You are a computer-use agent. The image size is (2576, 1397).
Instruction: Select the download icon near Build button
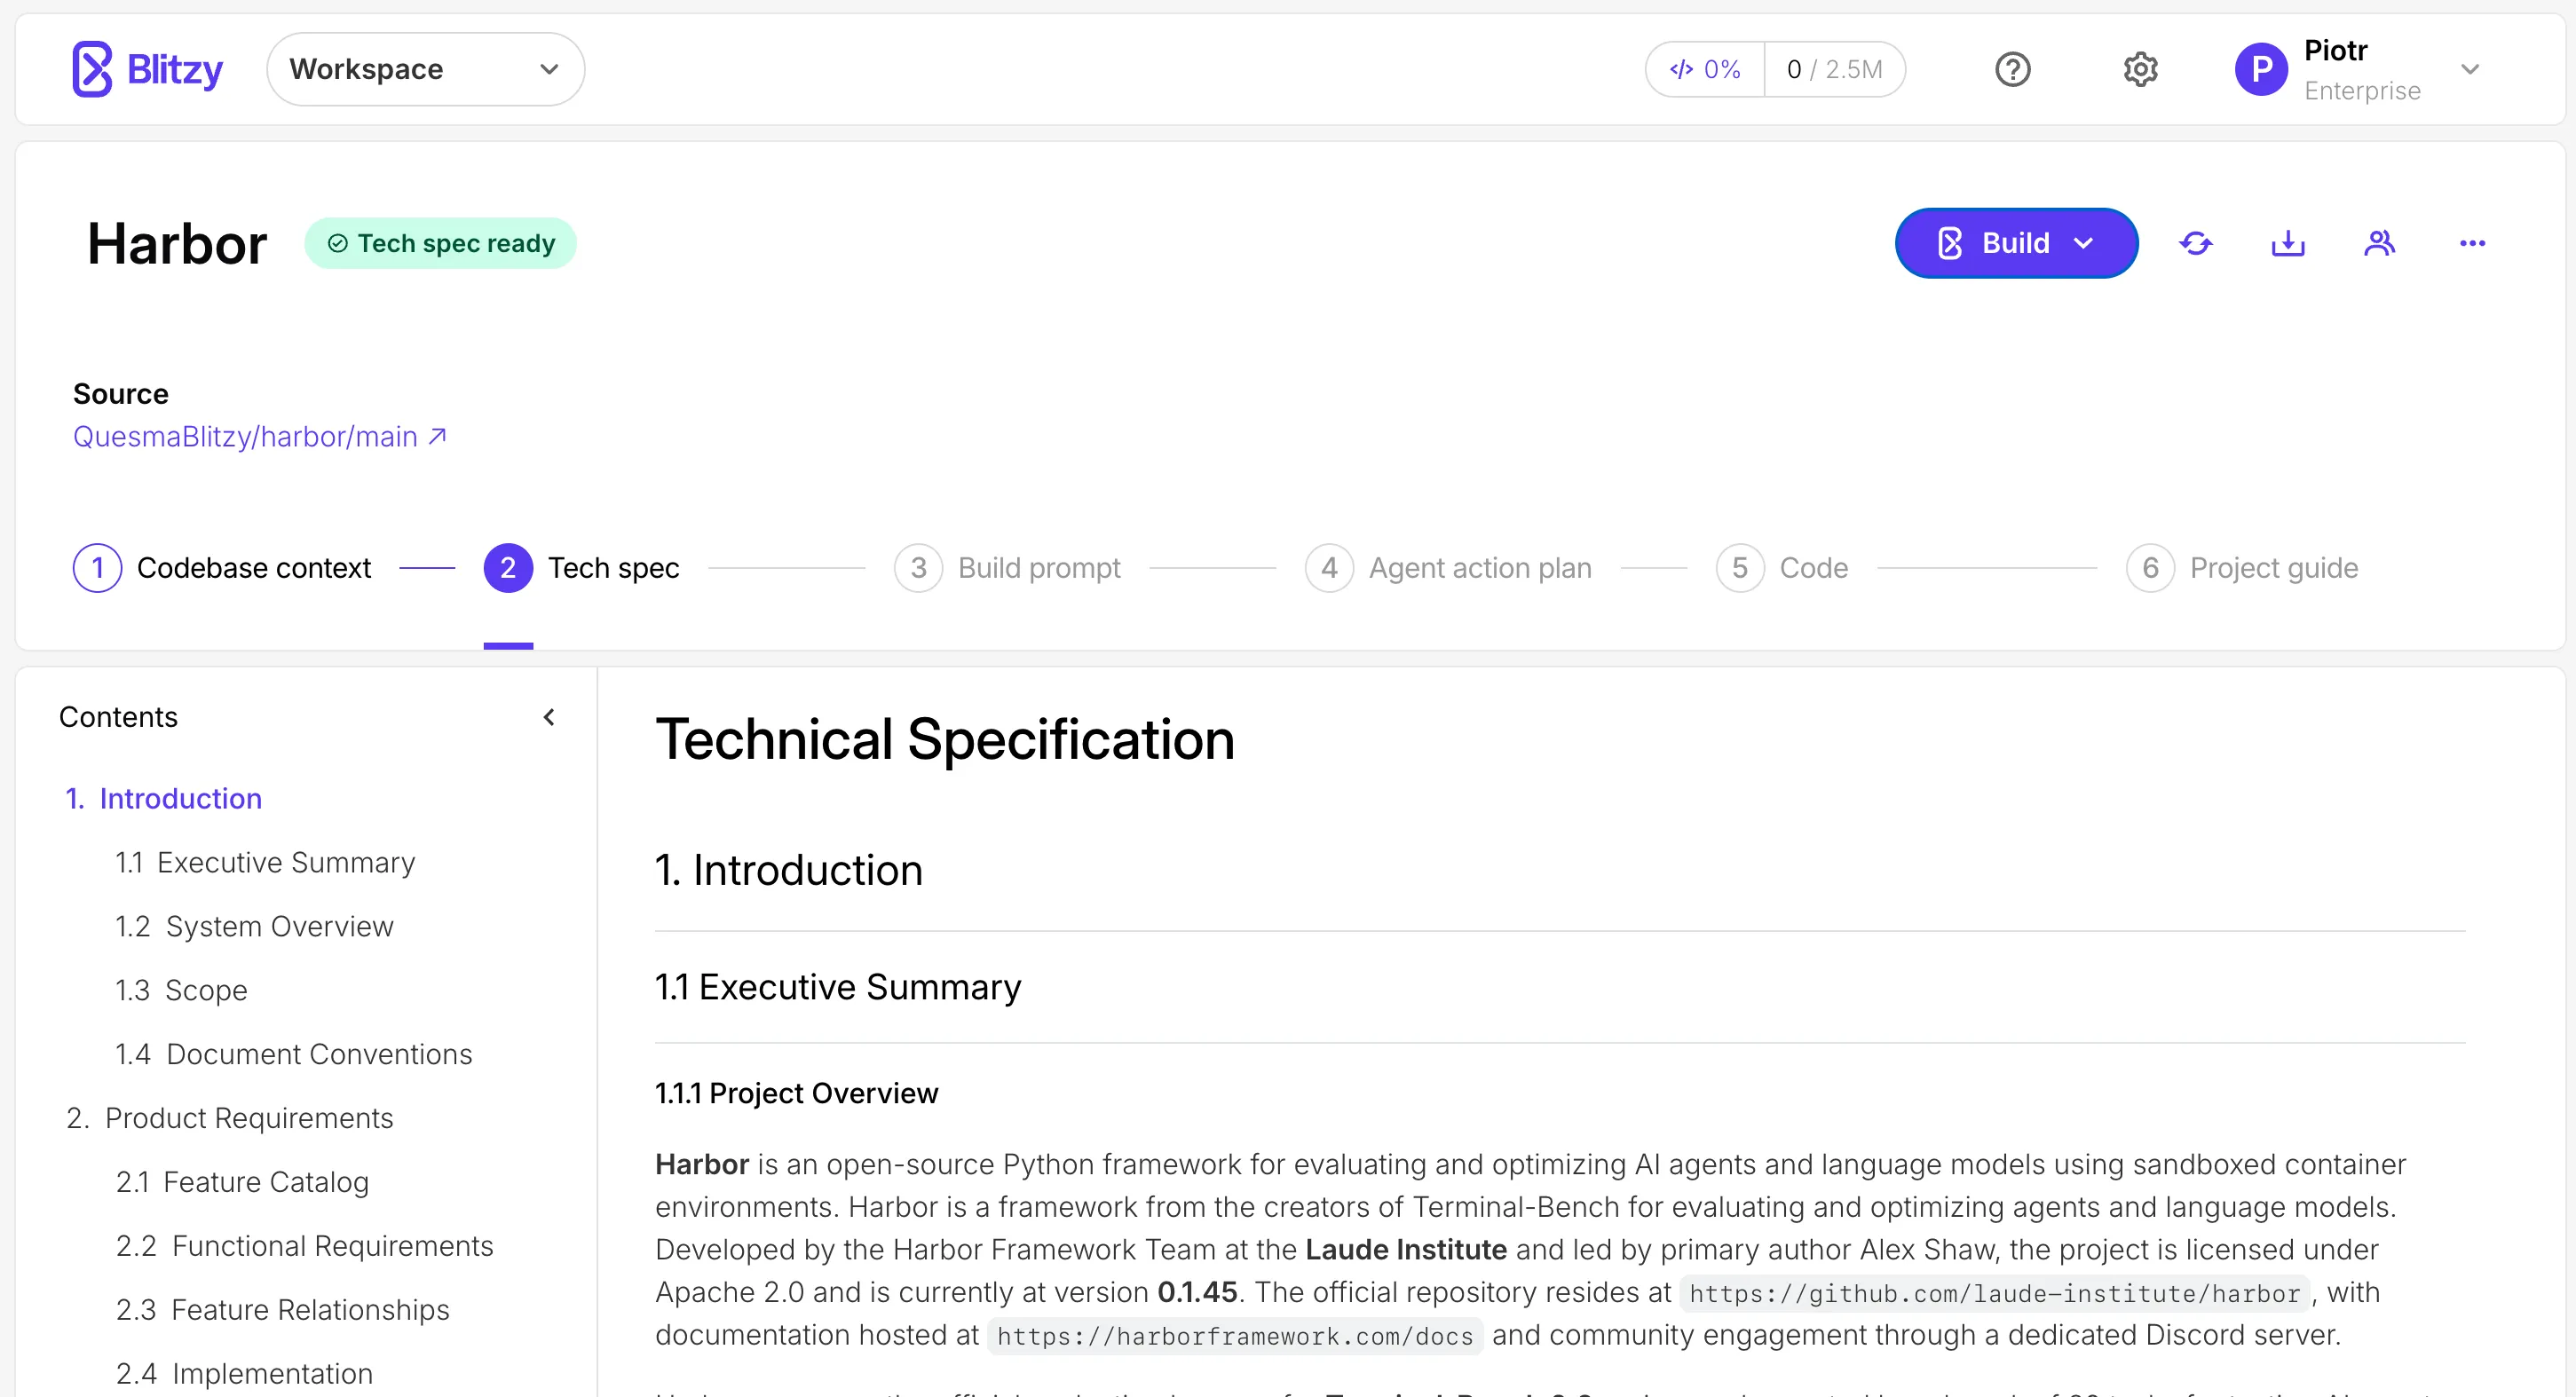pyautogui.click(x=2288, y=243)
